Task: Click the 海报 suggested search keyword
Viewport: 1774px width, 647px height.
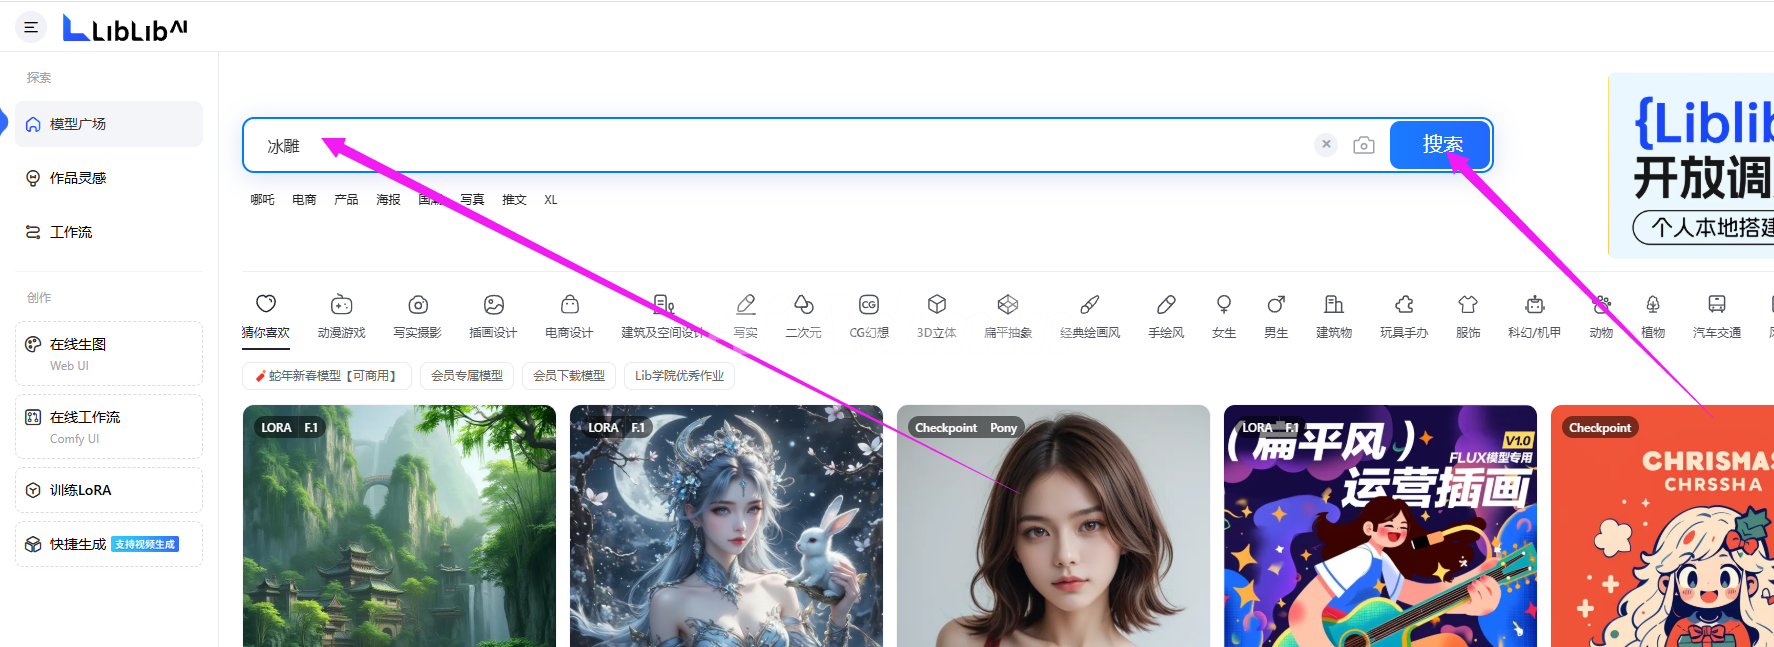Action: [x=388, y=200]
